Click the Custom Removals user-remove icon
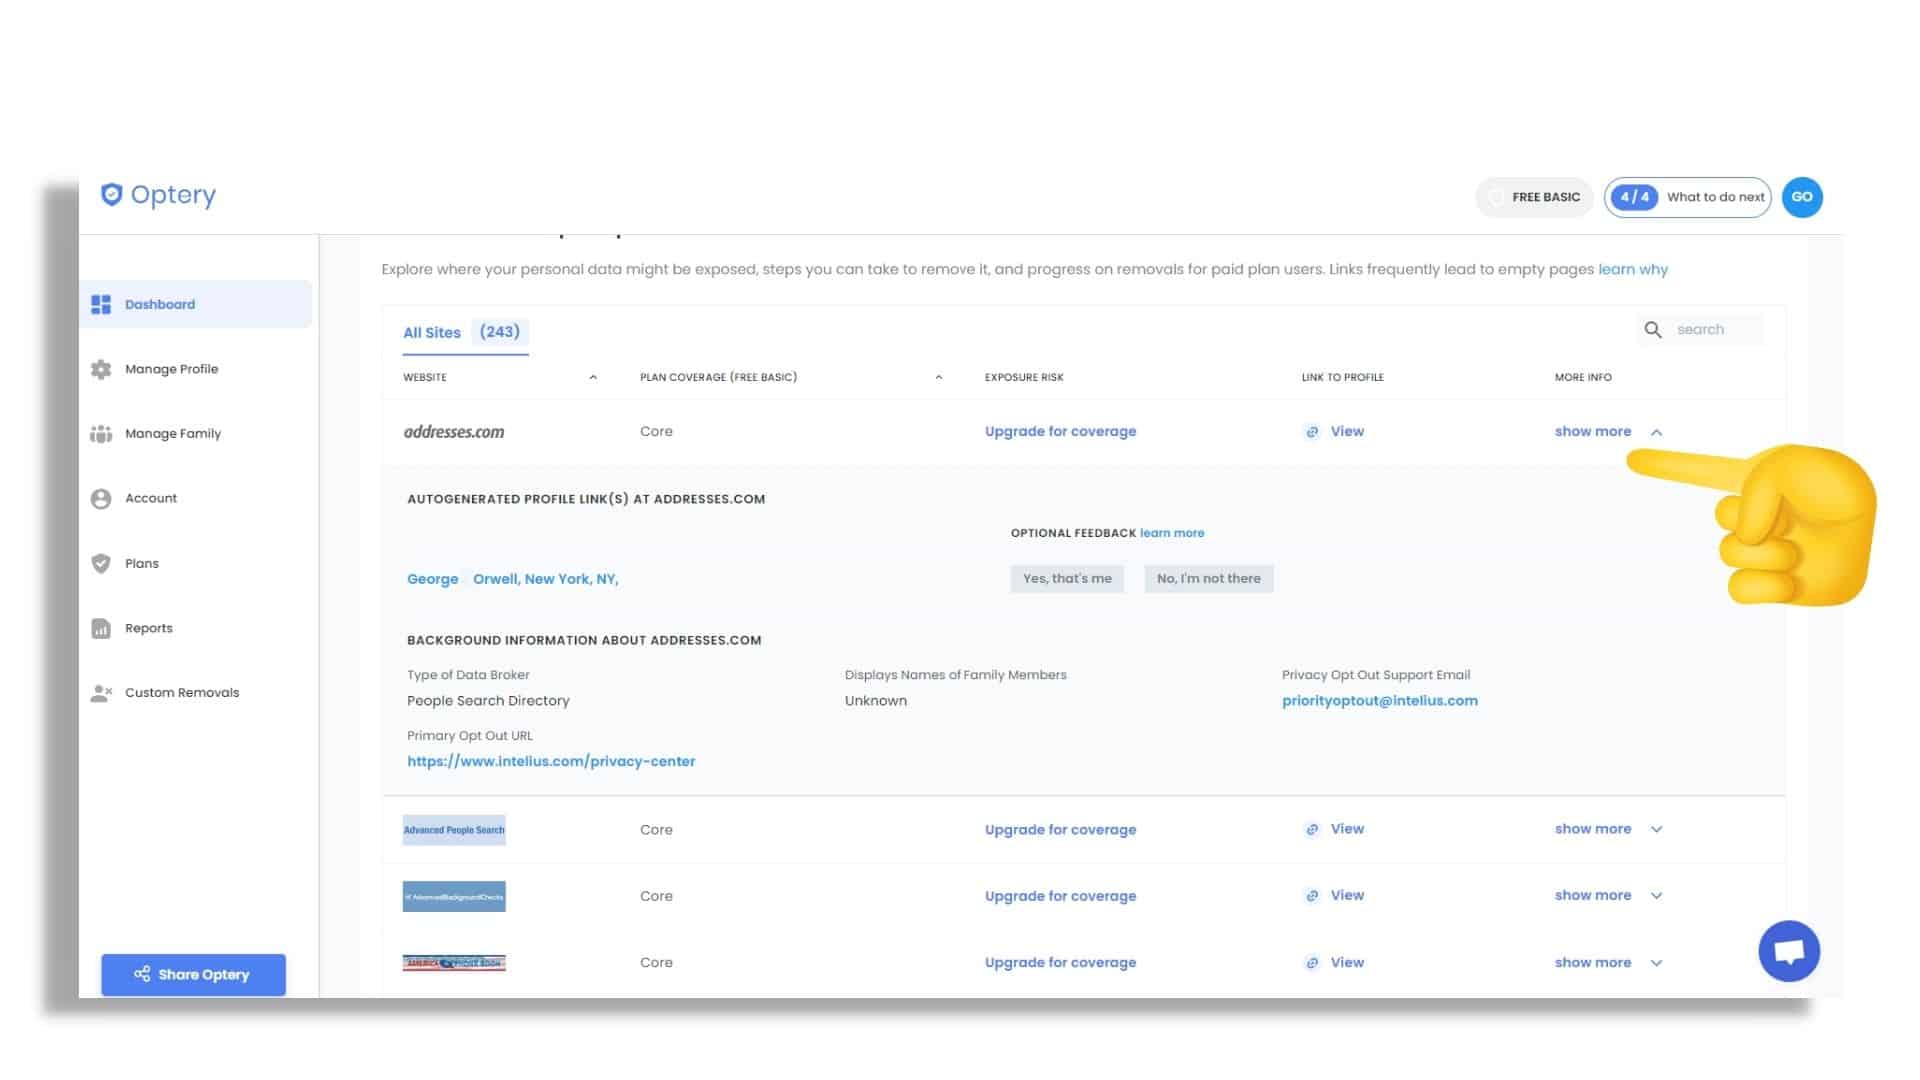 [101, 692]
